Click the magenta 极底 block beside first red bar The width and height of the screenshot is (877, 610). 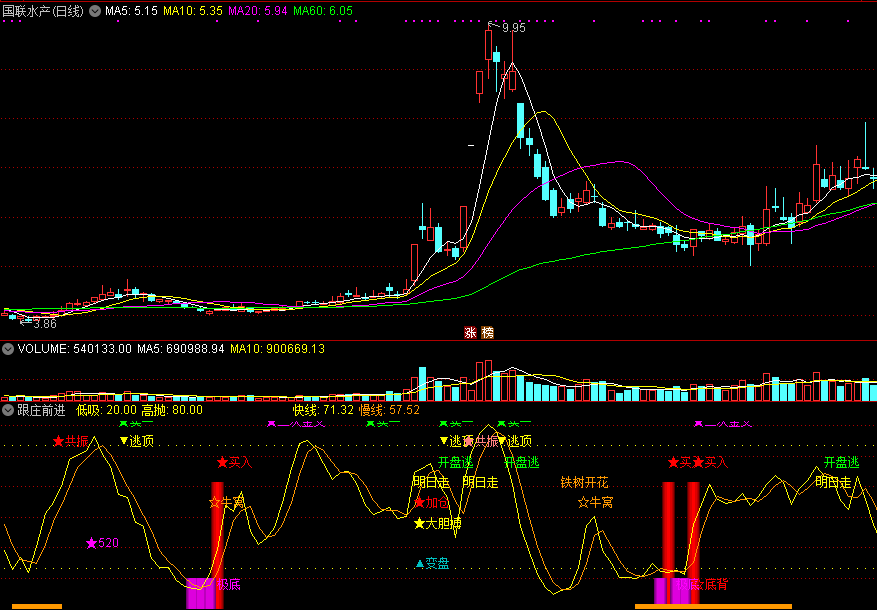(x=200, y=593)
